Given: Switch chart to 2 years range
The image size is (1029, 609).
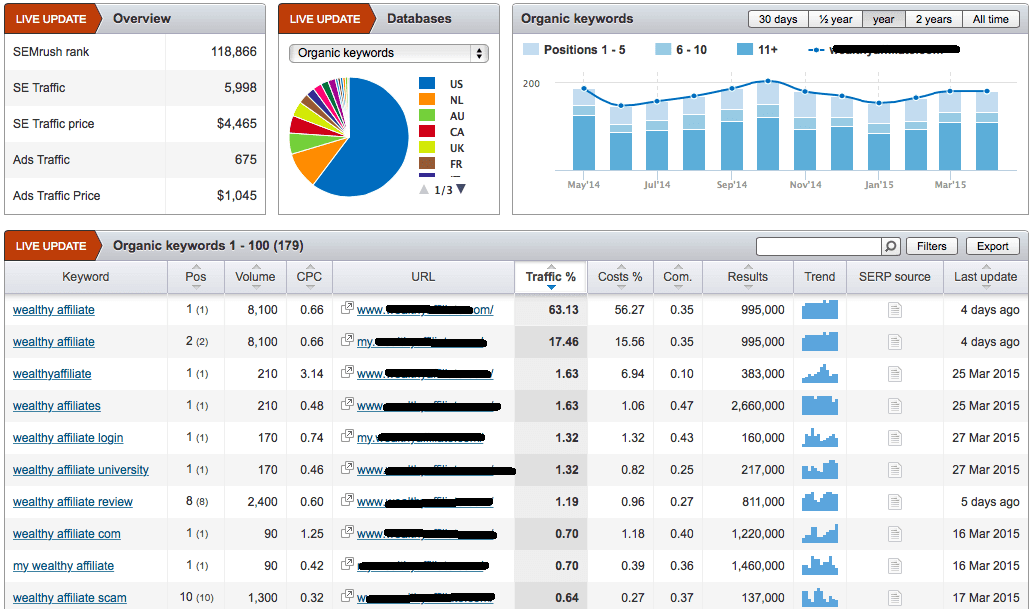Looking at the screenshot, I should pyautogui.click(x=933, y=19).
